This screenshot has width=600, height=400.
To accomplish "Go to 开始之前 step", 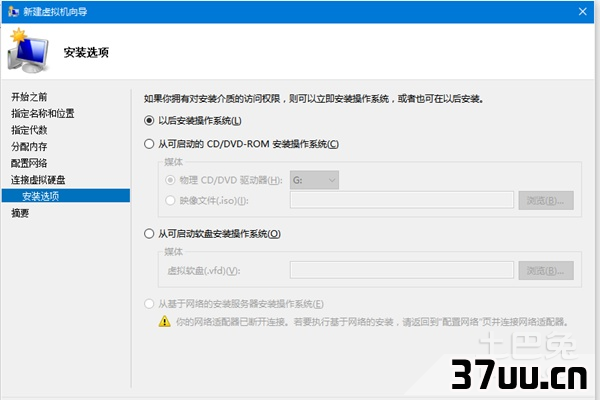I will point(29,97).
